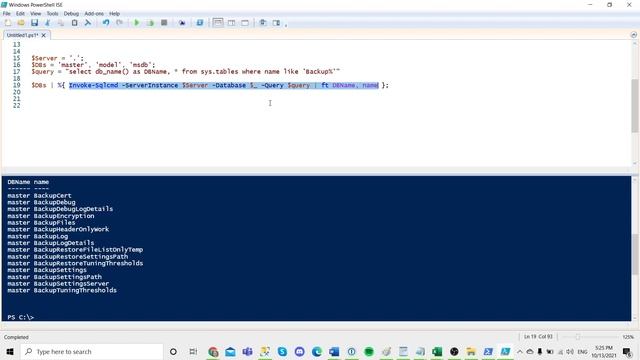Click the Cut scissors toolbar icon

tap(48, 23)
